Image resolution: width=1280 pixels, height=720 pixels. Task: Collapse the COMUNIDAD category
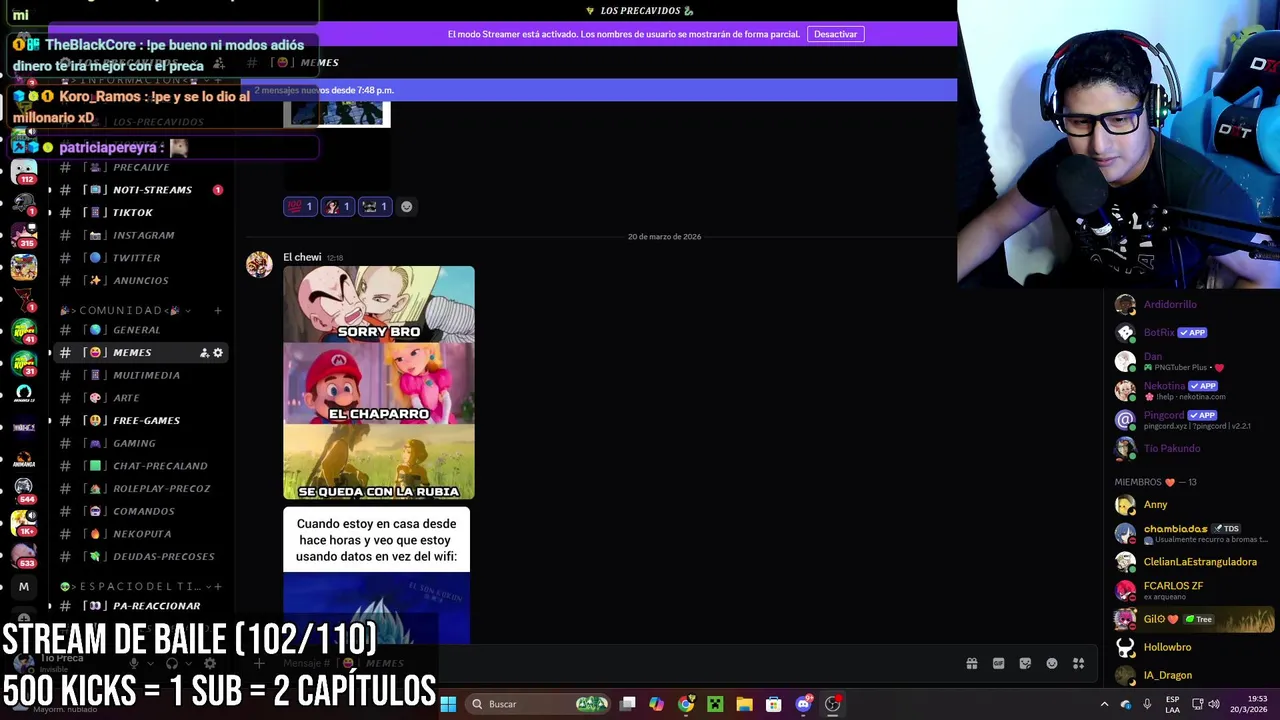[126, 310]
